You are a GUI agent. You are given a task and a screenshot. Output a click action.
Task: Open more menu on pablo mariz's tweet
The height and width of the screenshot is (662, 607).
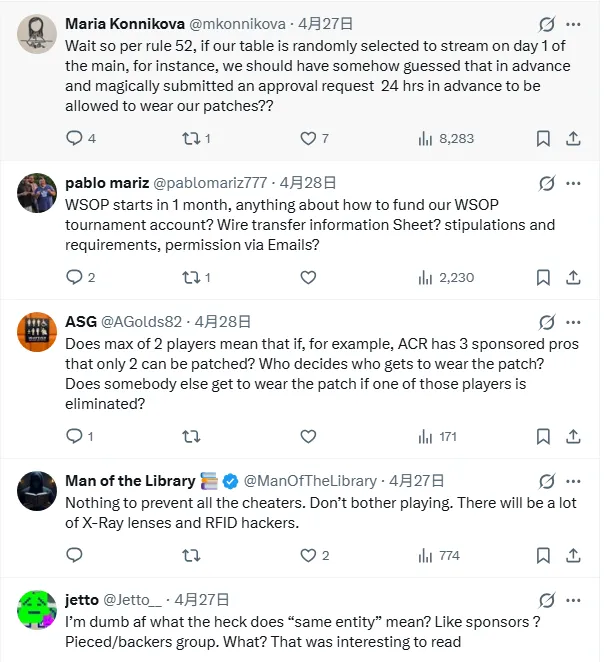click(x=574, y=183)
